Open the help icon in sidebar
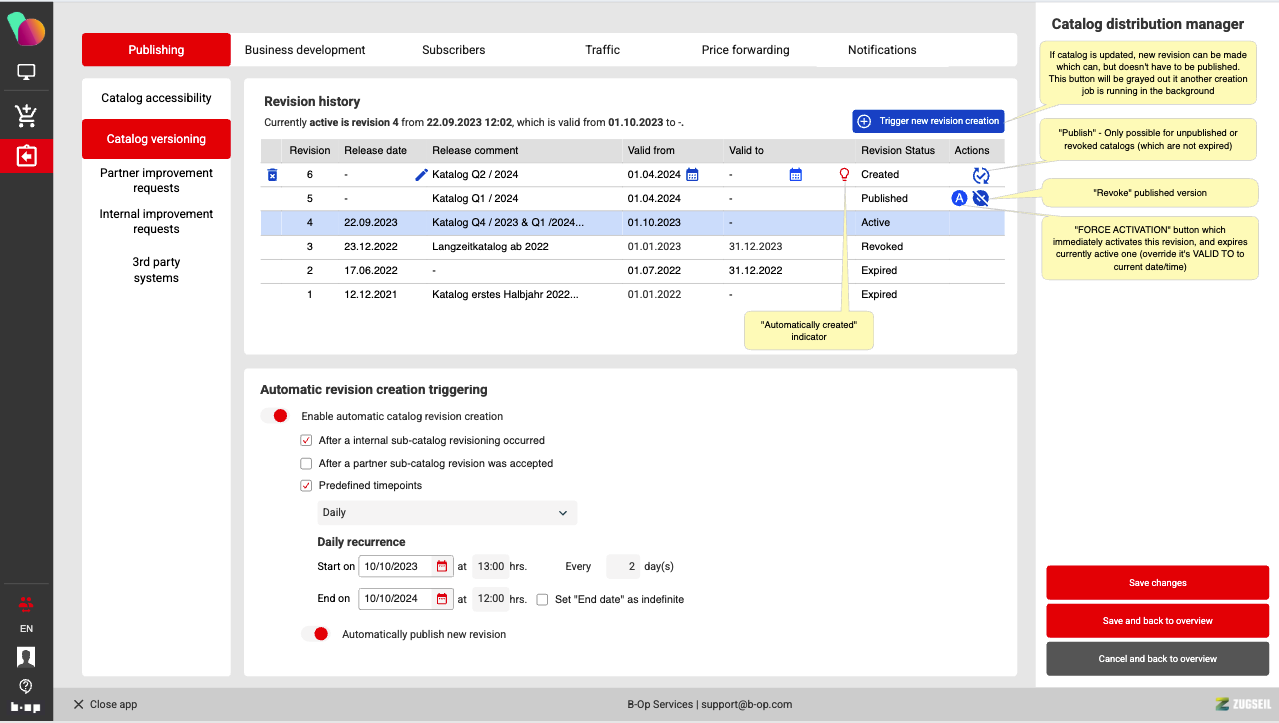Viewport: 1279px width, 723px height. click(x=26, y=686)
